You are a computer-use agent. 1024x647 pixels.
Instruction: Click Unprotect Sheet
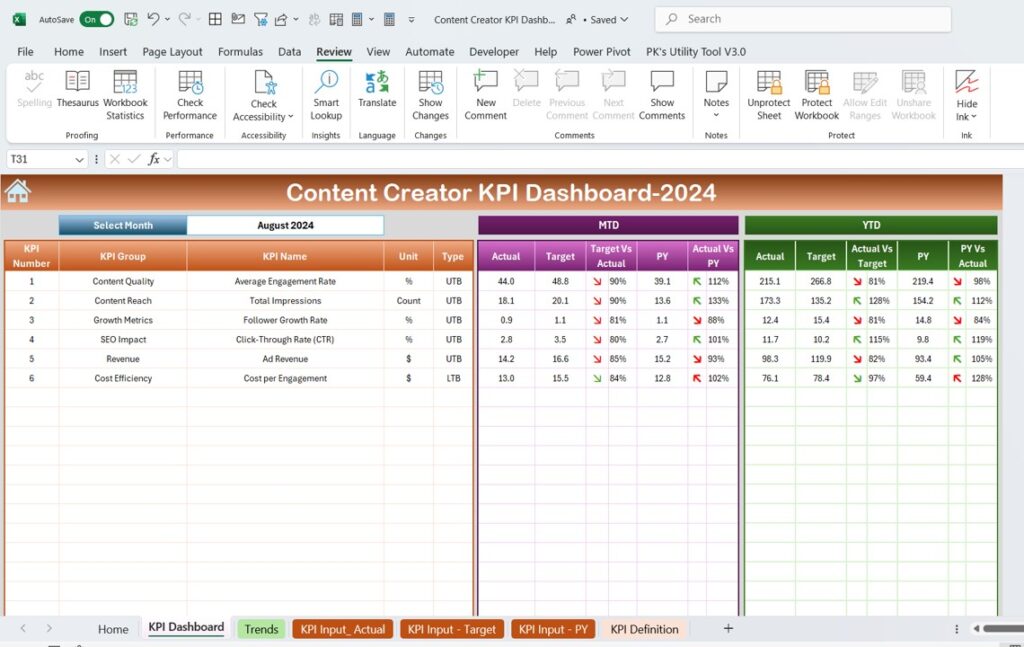click(x=769, y=95)
